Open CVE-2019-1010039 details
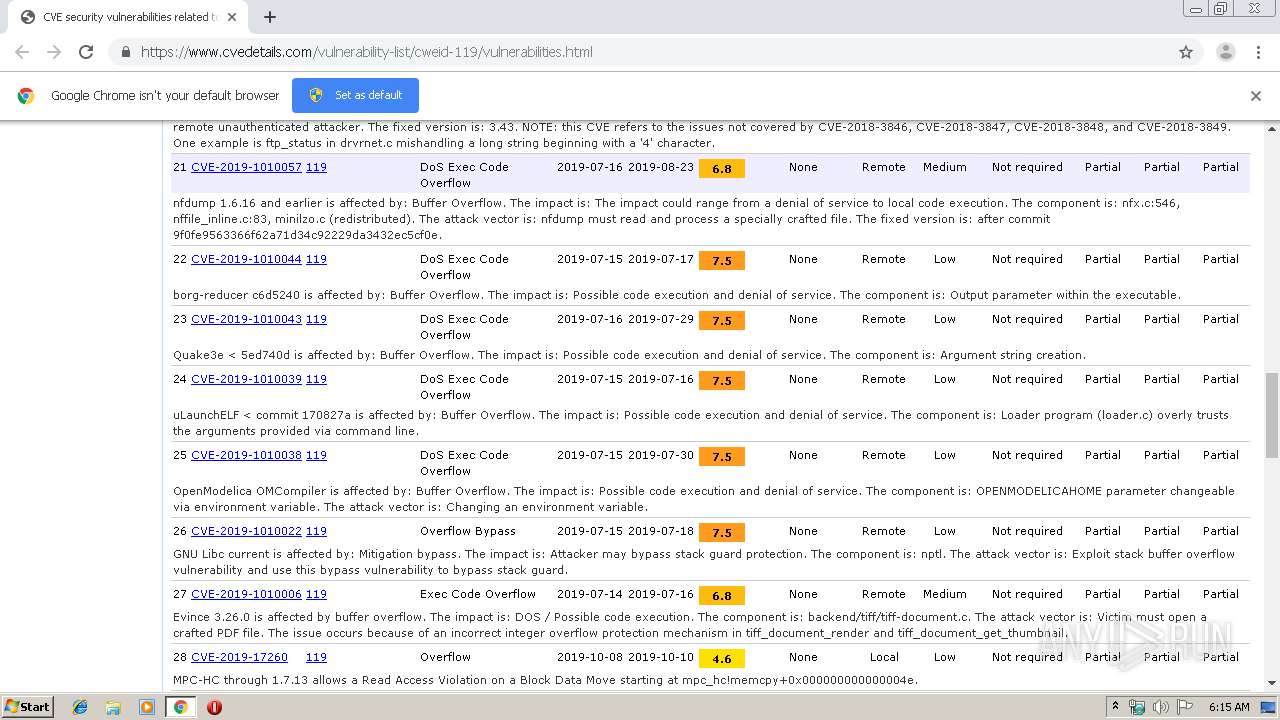Screen dimensions: 1280x720 click(x=246, y=379)
